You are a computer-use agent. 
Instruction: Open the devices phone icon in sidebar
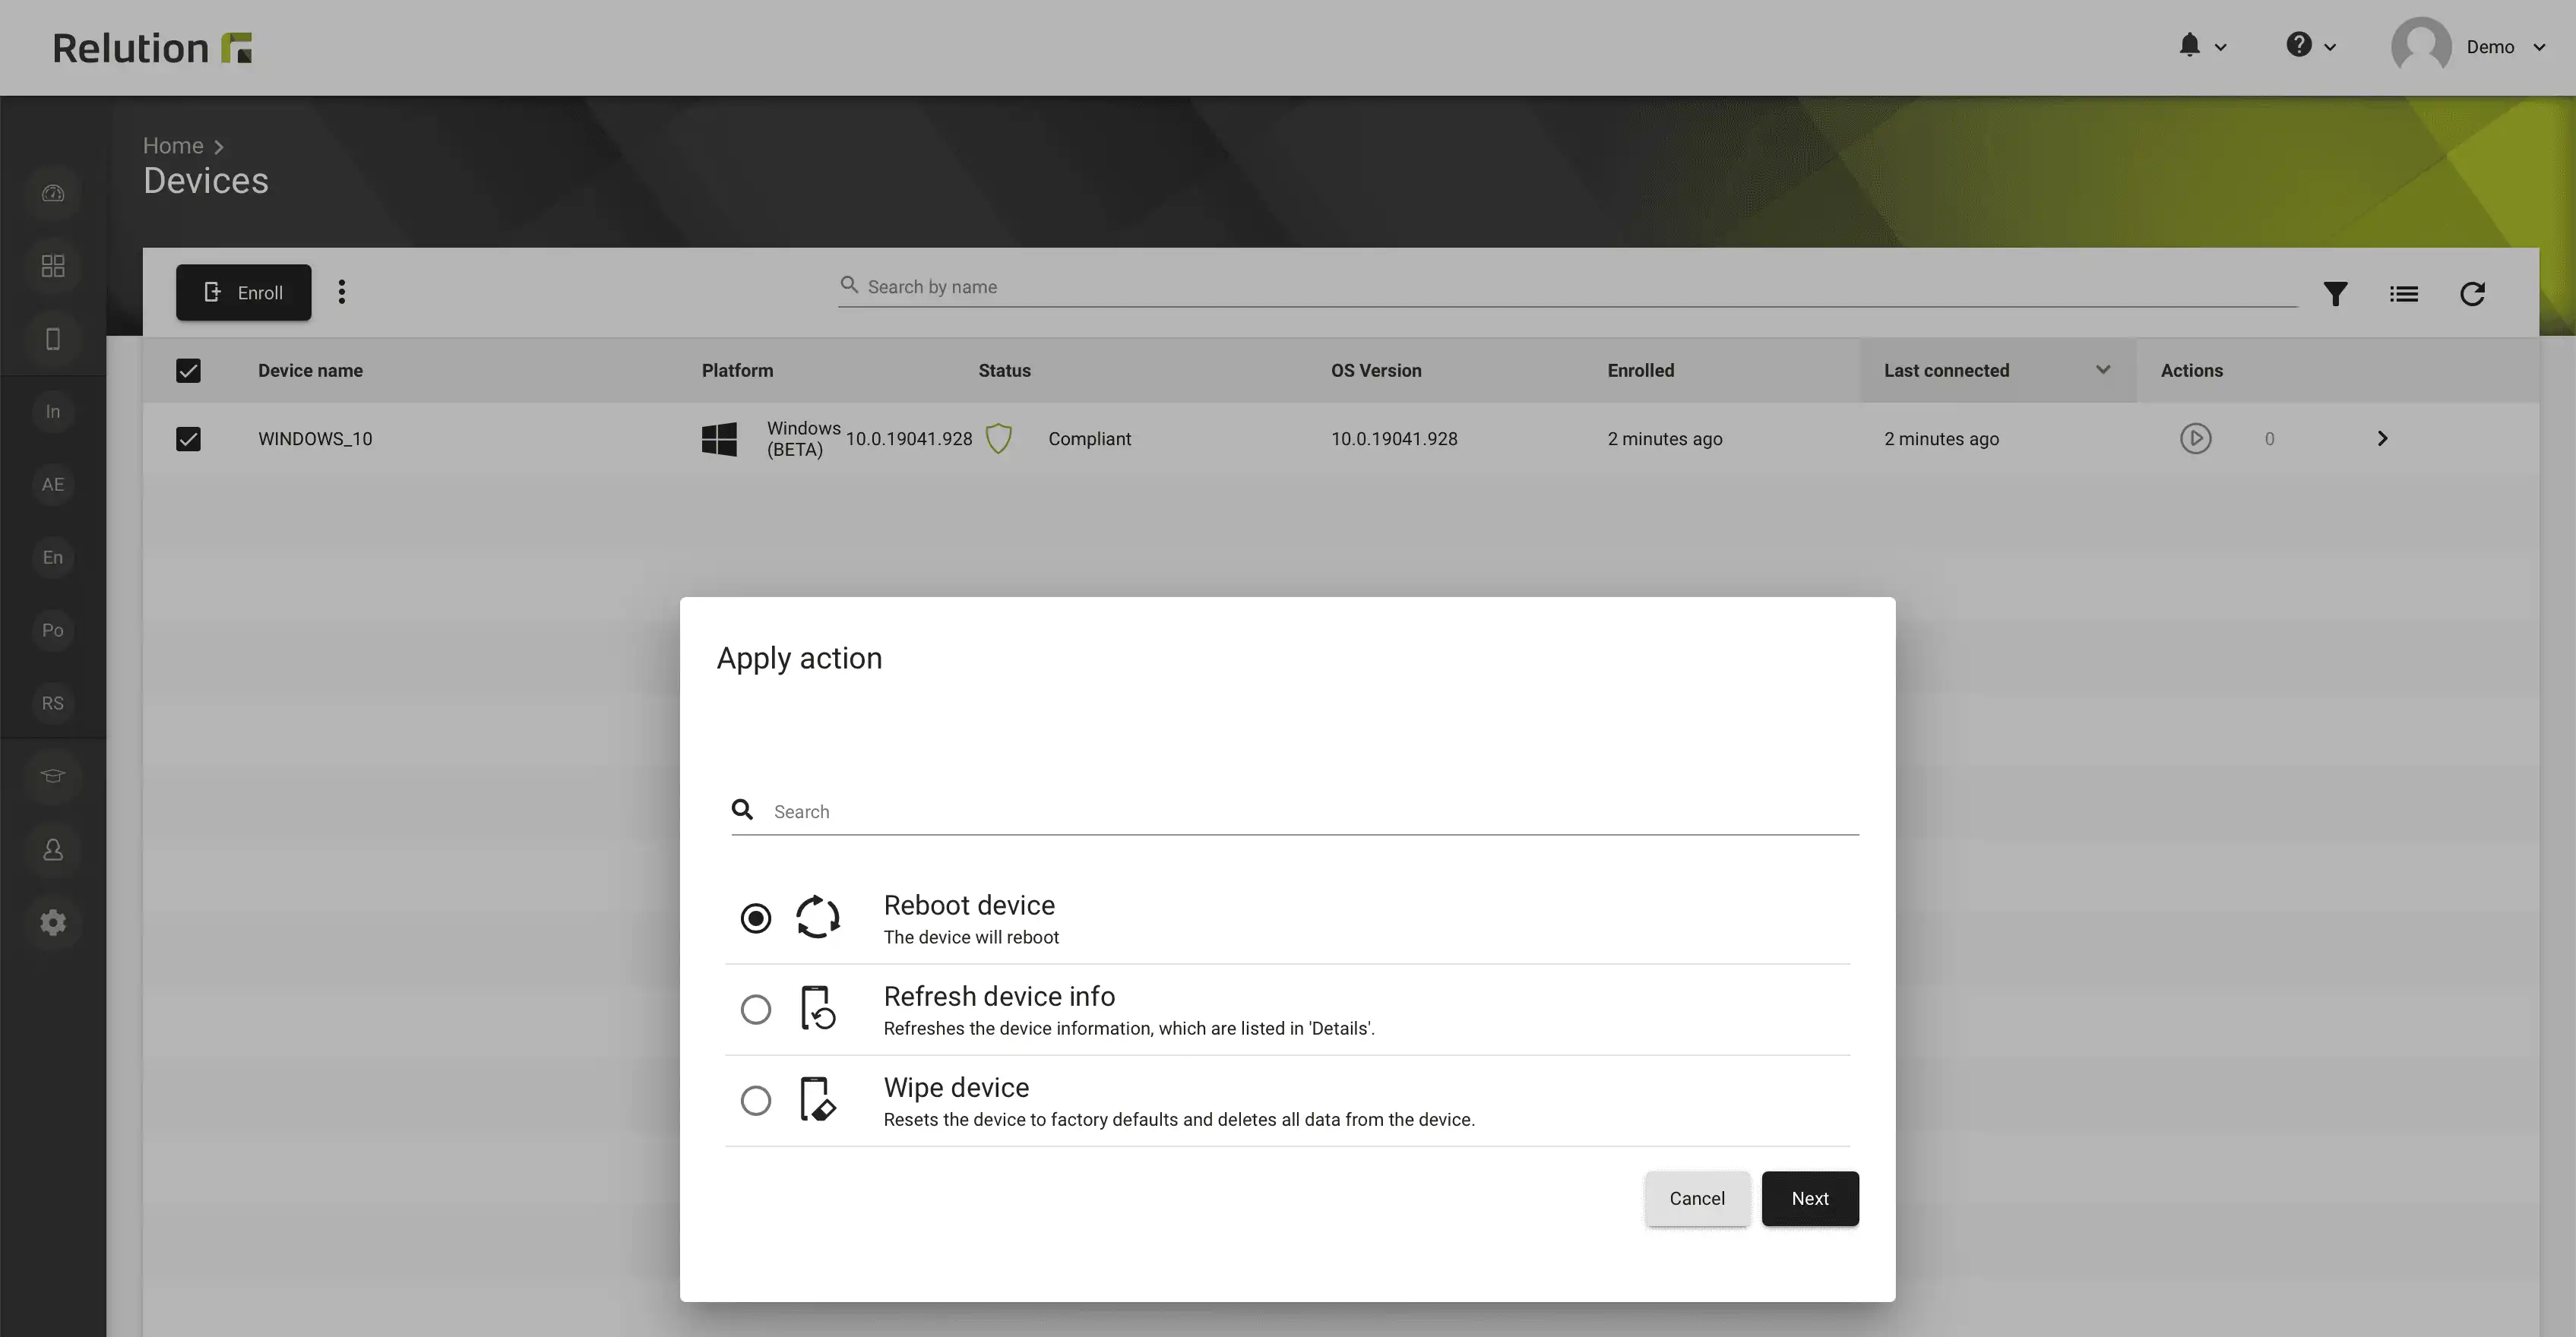(53, 339)
